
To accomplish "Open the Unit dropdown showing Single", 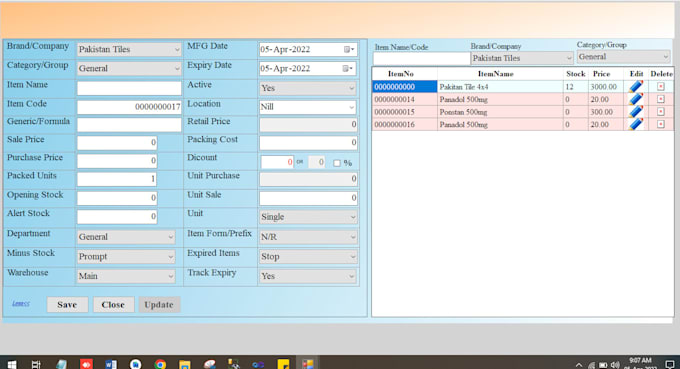I will point(308,217).
